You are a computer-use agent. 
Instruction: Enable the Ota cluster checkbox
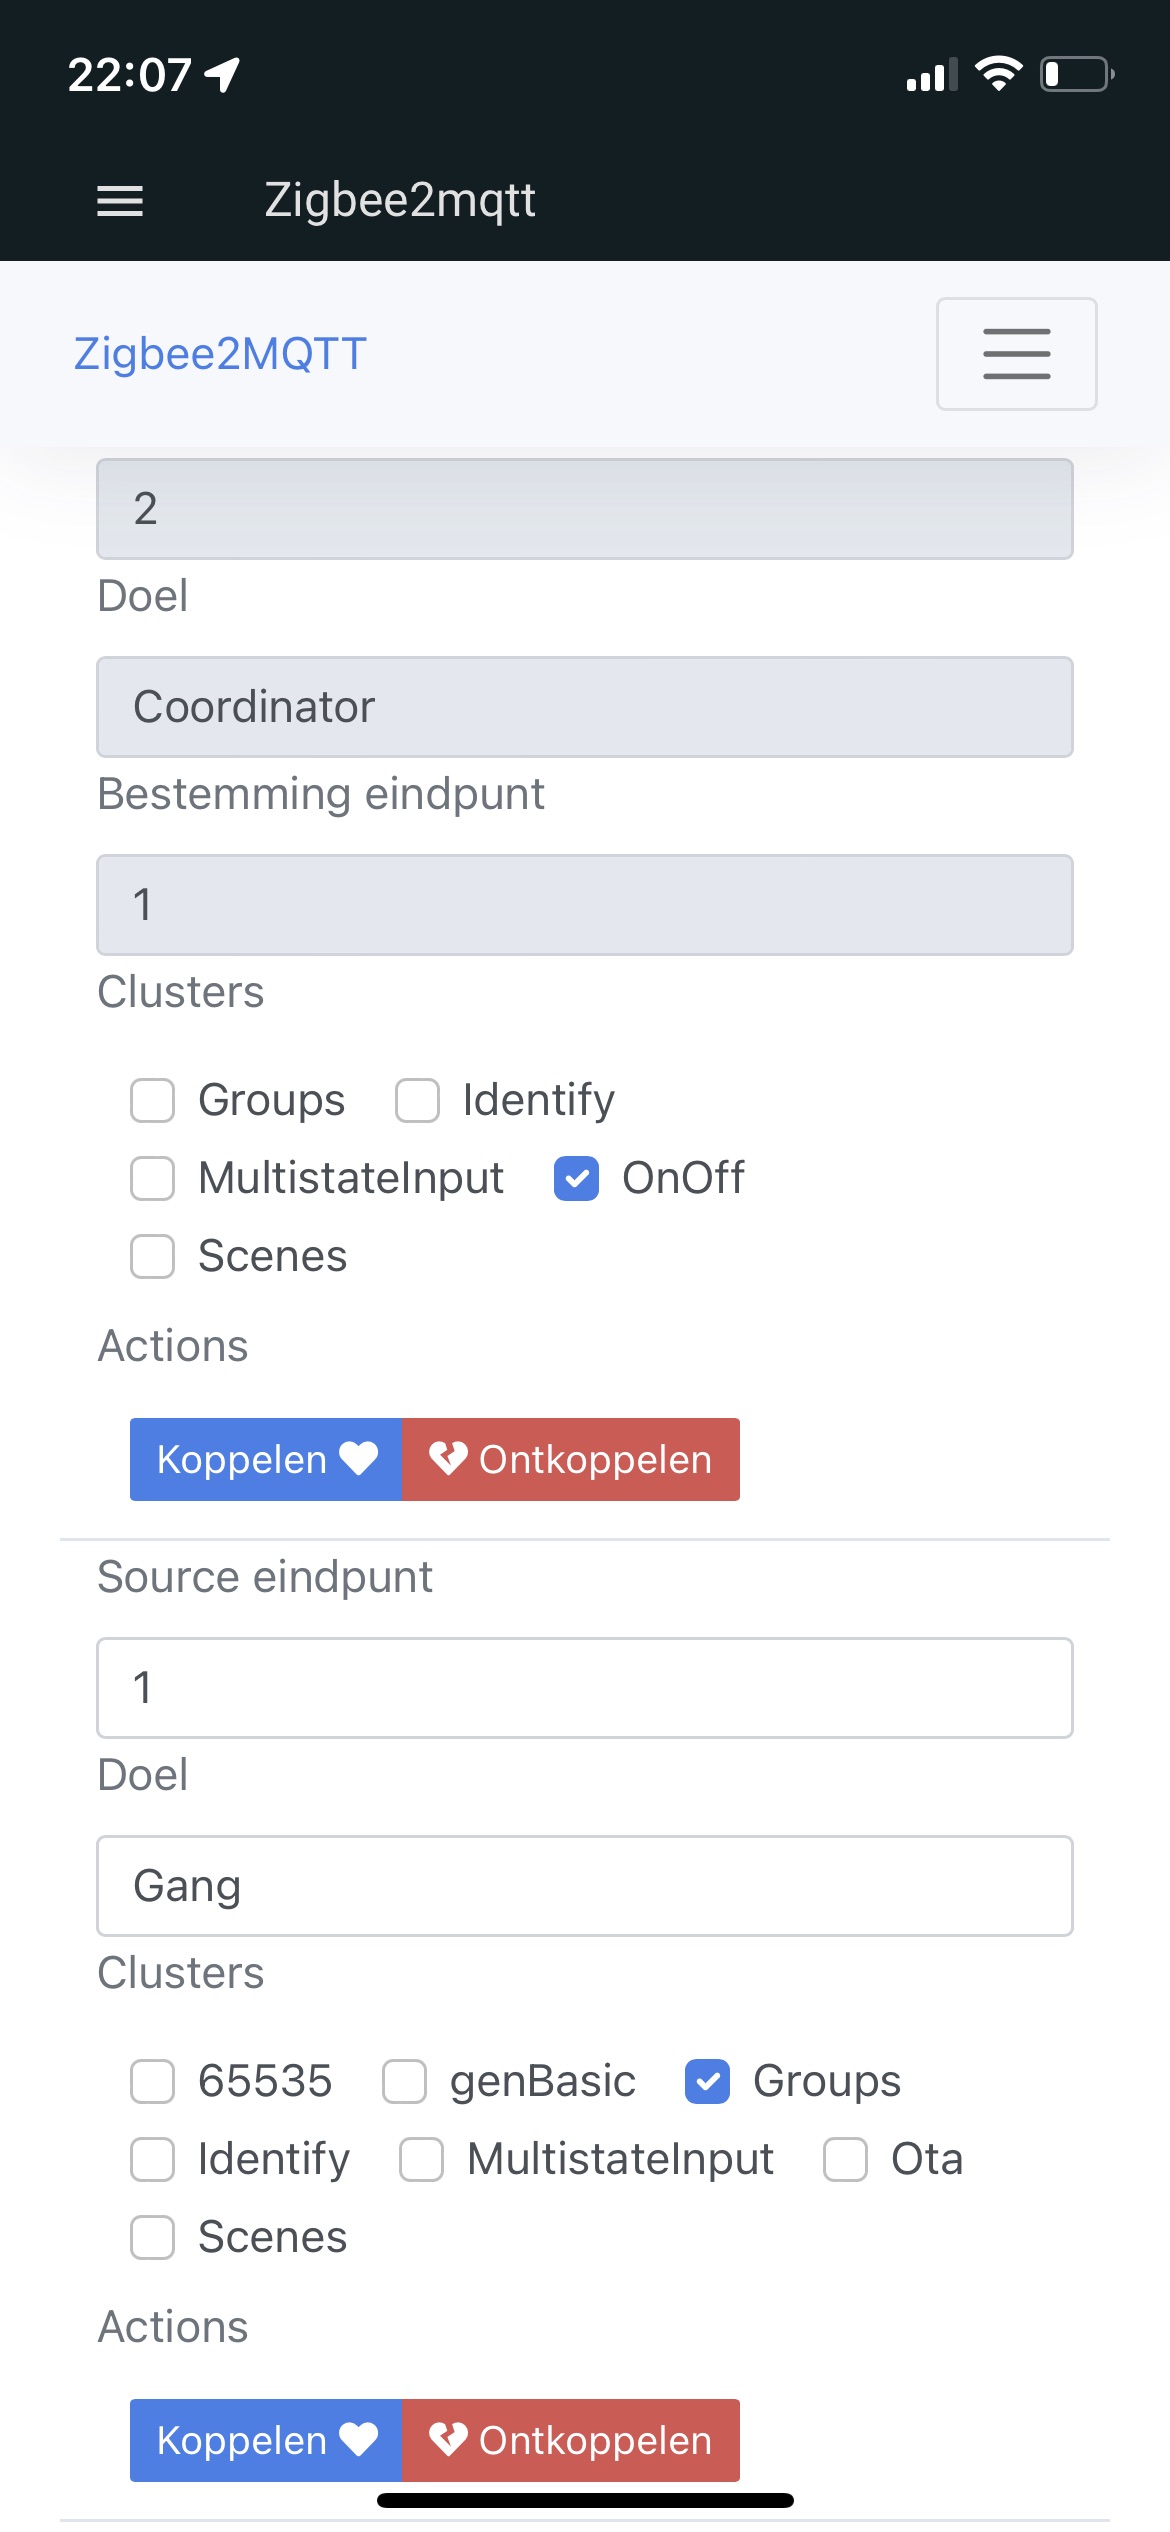point(845,2159)
